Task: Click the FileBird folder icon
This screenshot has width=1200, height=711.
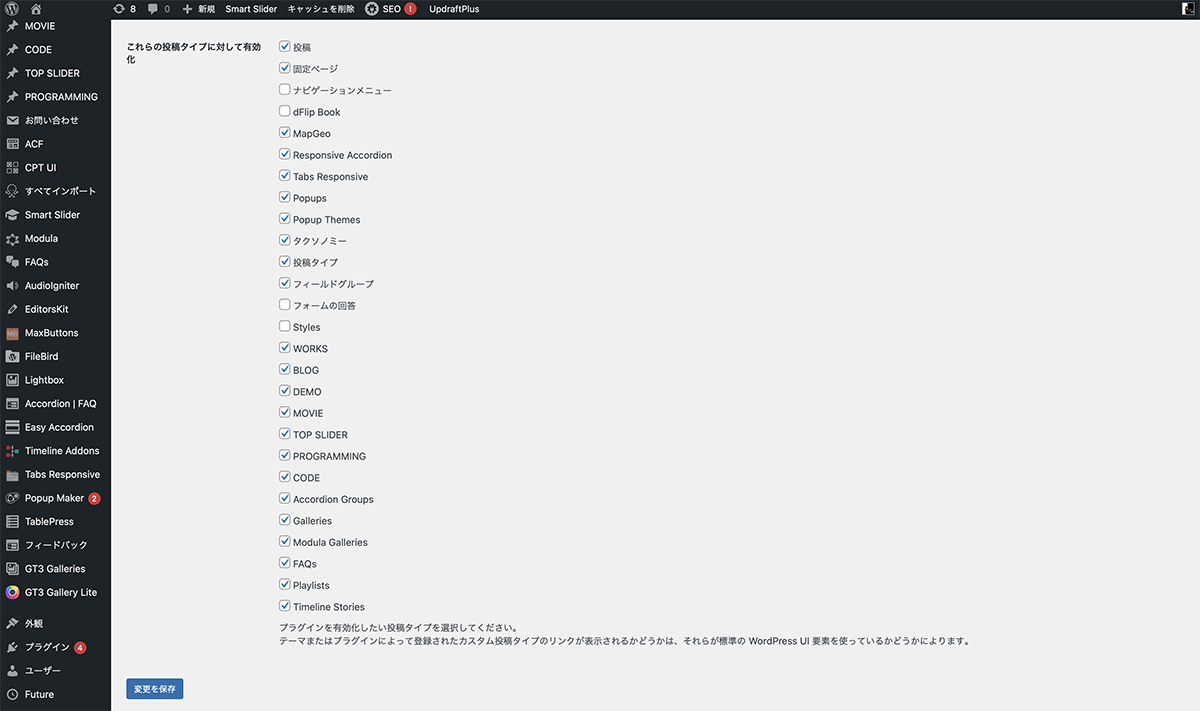Action: pos(12,357)
